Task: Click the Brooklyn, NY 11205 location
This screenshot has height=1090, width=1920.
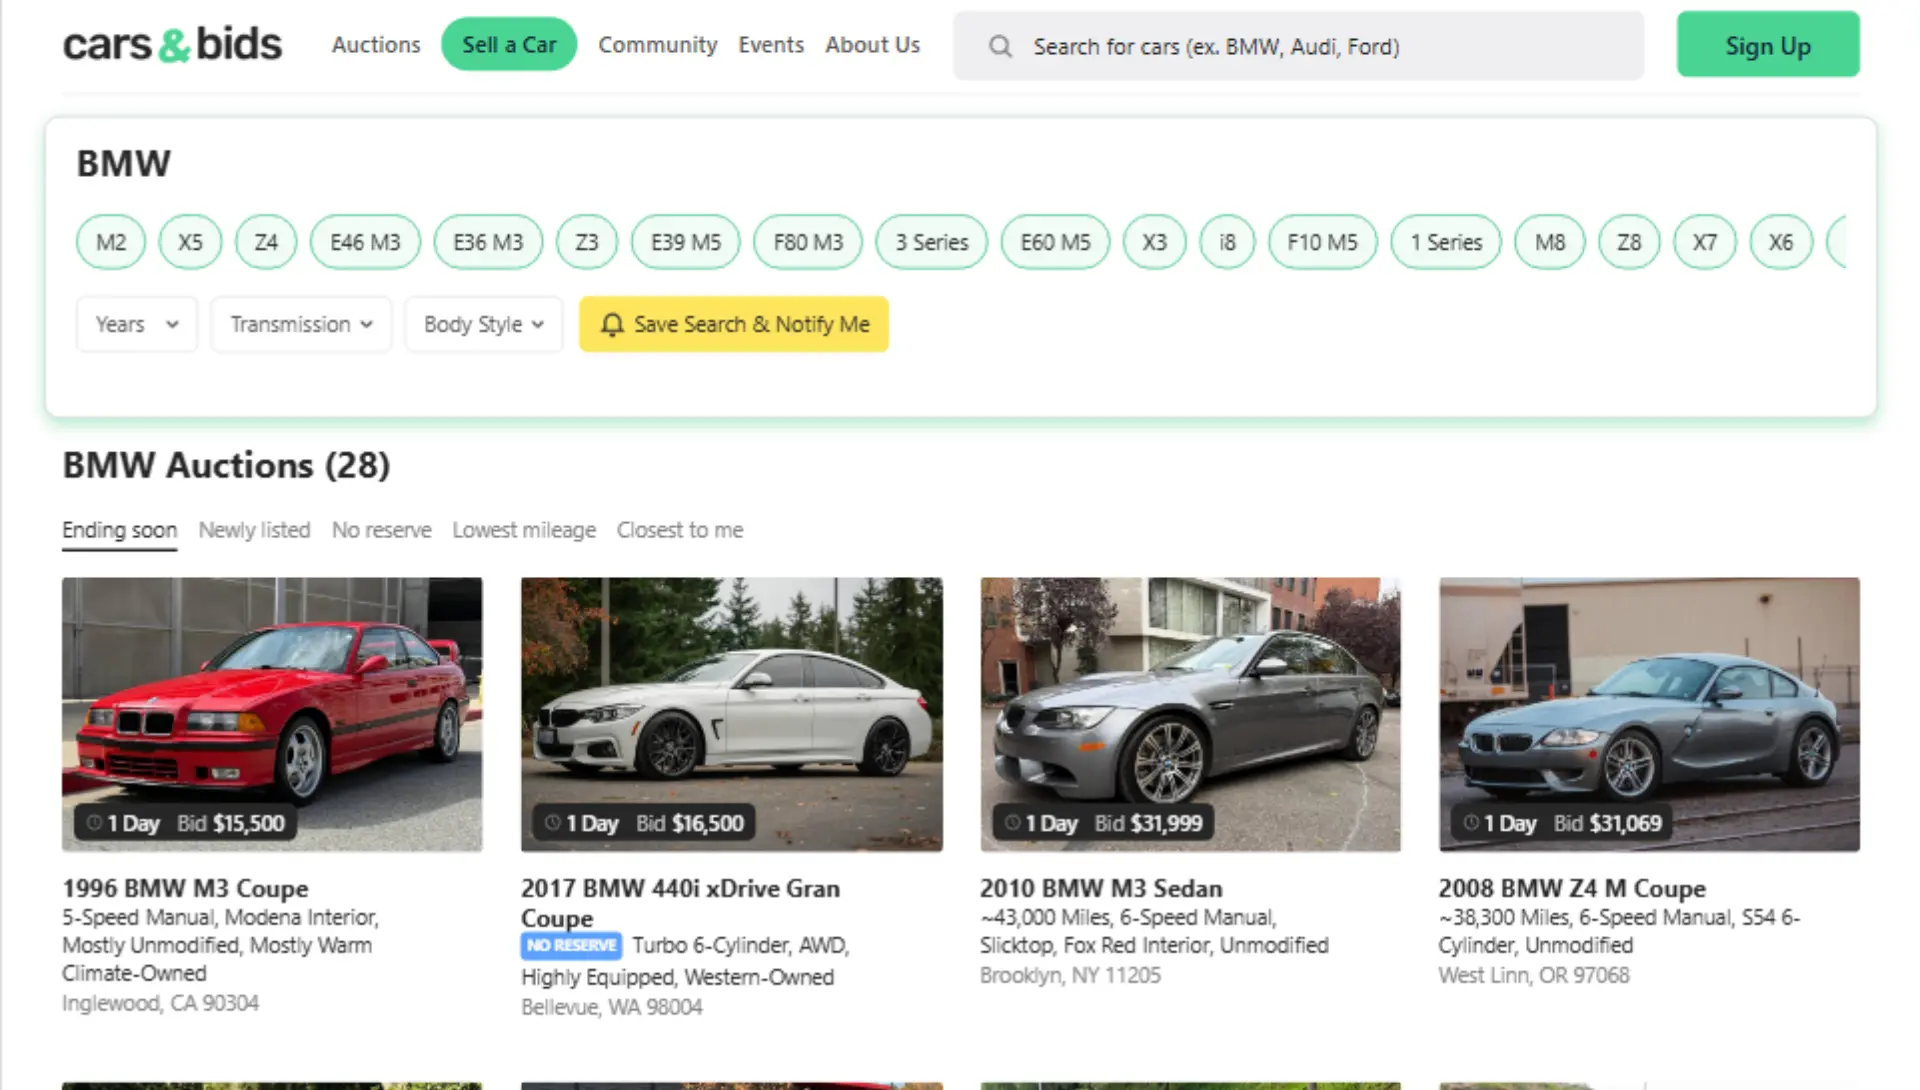Action: [x=1070, y=975]
